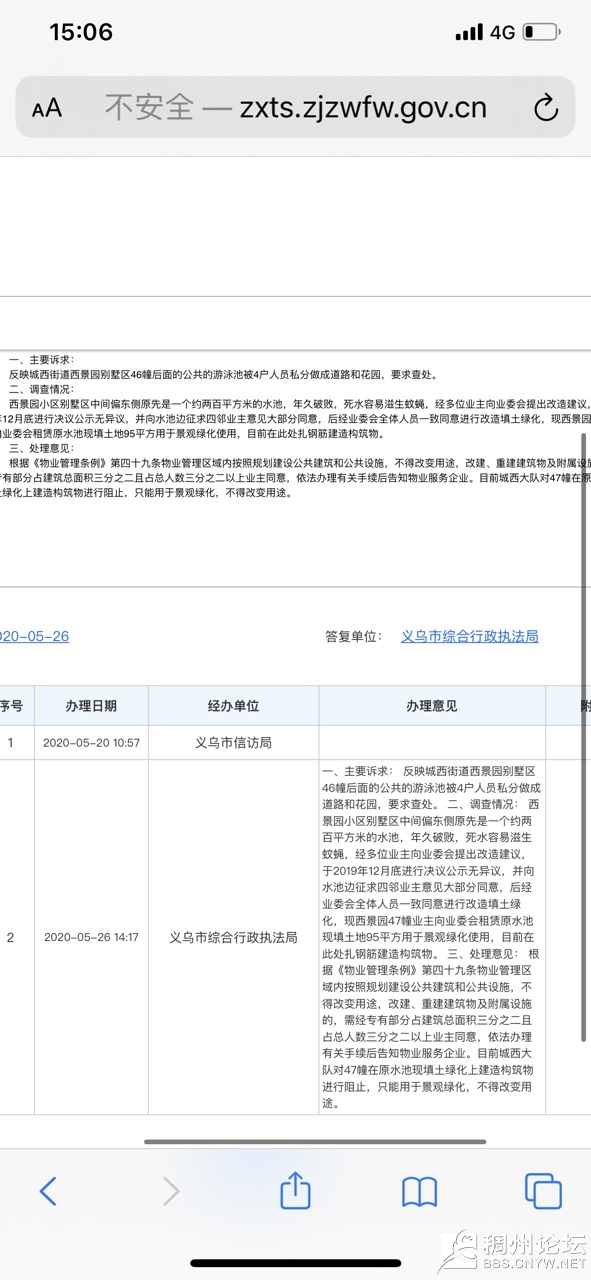Tap the cellular signal bars
Screen dimensions: 591x1280
468,32
